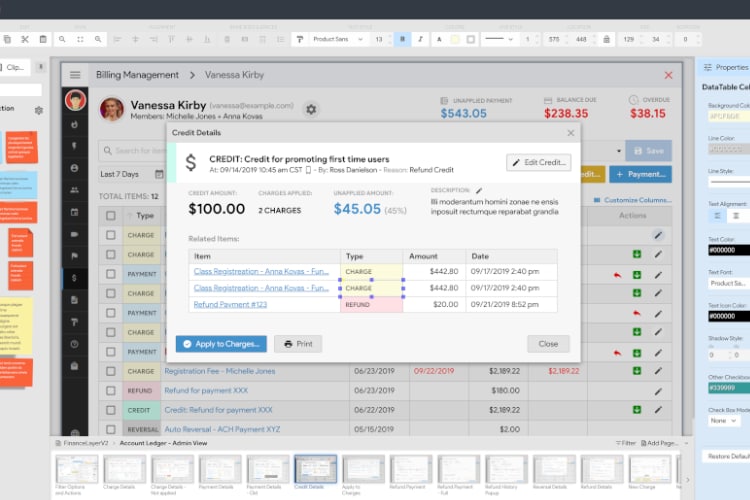Toggle bold text formatting
Viewport: 750px width, 500px height.
pos(402,39)
